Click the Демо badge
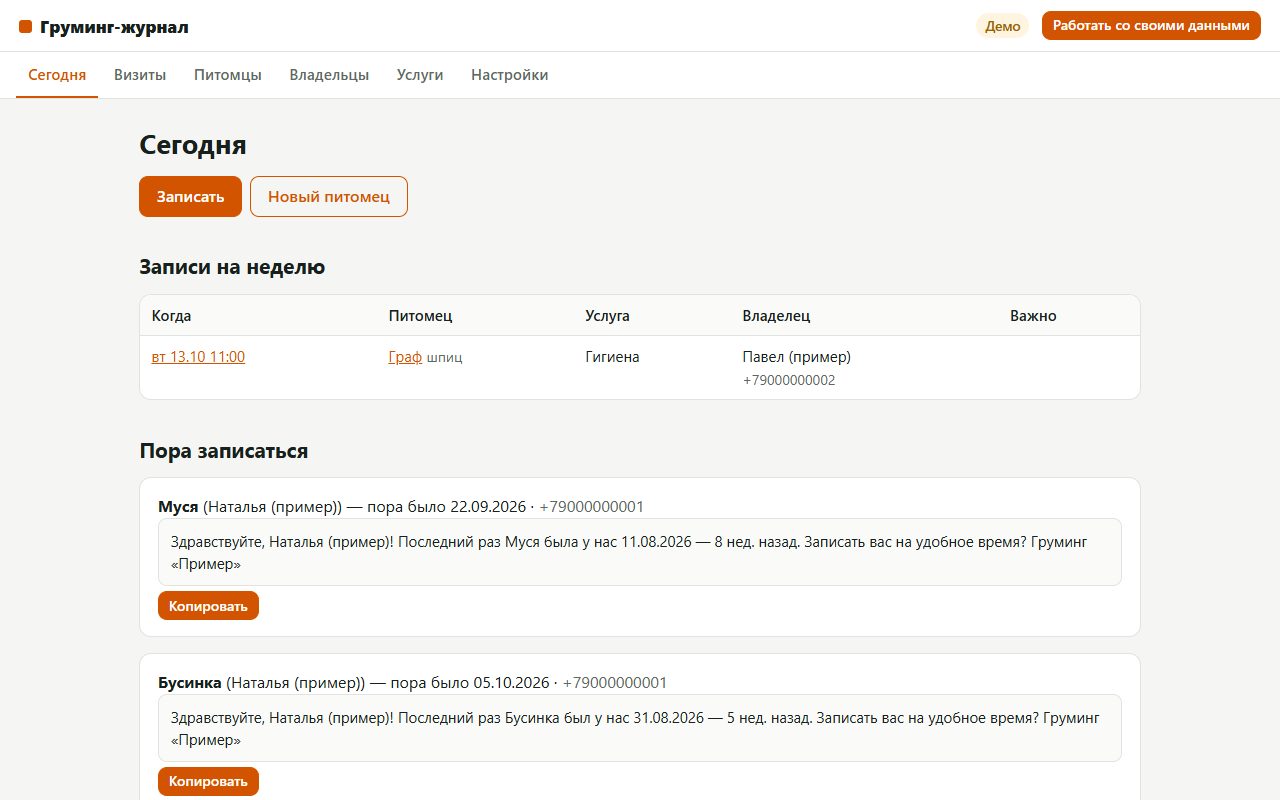Viewport: 1280px width, 800px height. (x=1002, y=26)
